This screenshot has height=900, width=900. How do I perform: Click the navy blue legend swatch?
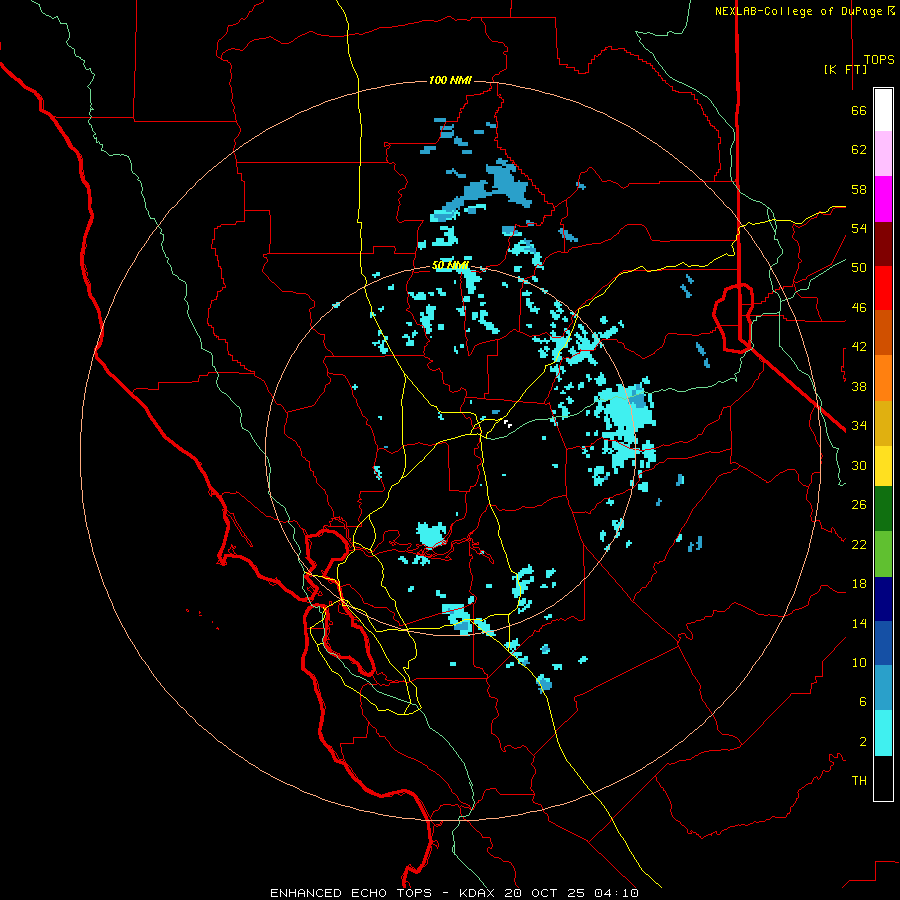click(x=883, y=599)
